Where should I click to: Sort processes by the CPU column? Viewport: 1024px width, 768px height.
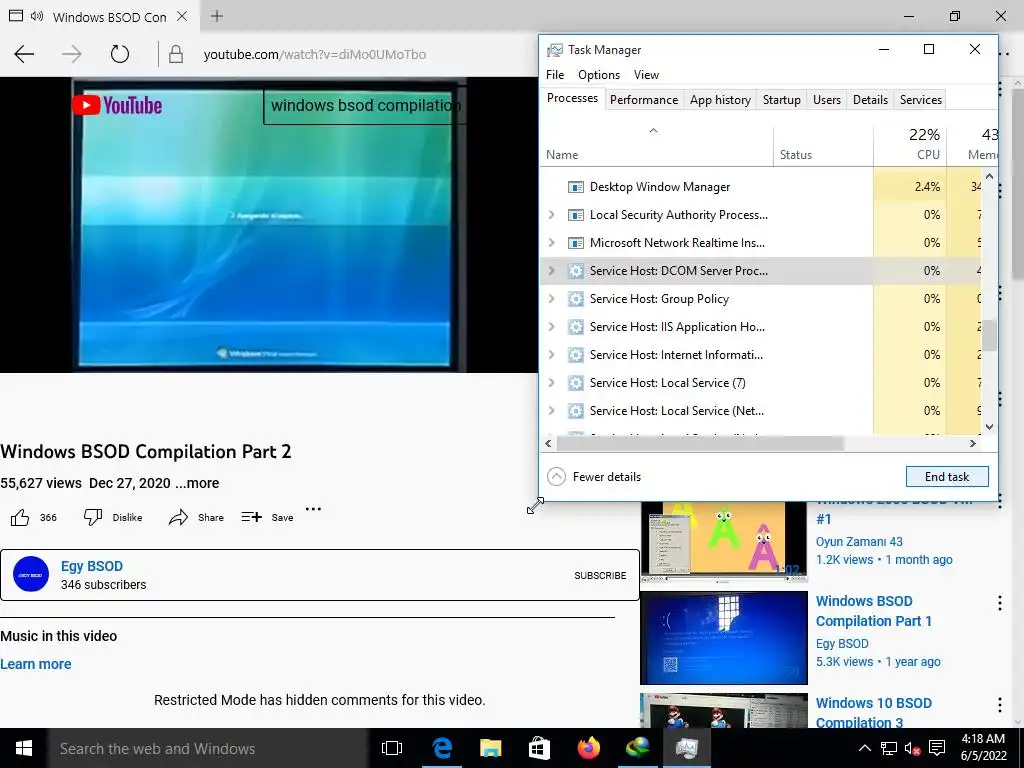(x=910, y=147)
